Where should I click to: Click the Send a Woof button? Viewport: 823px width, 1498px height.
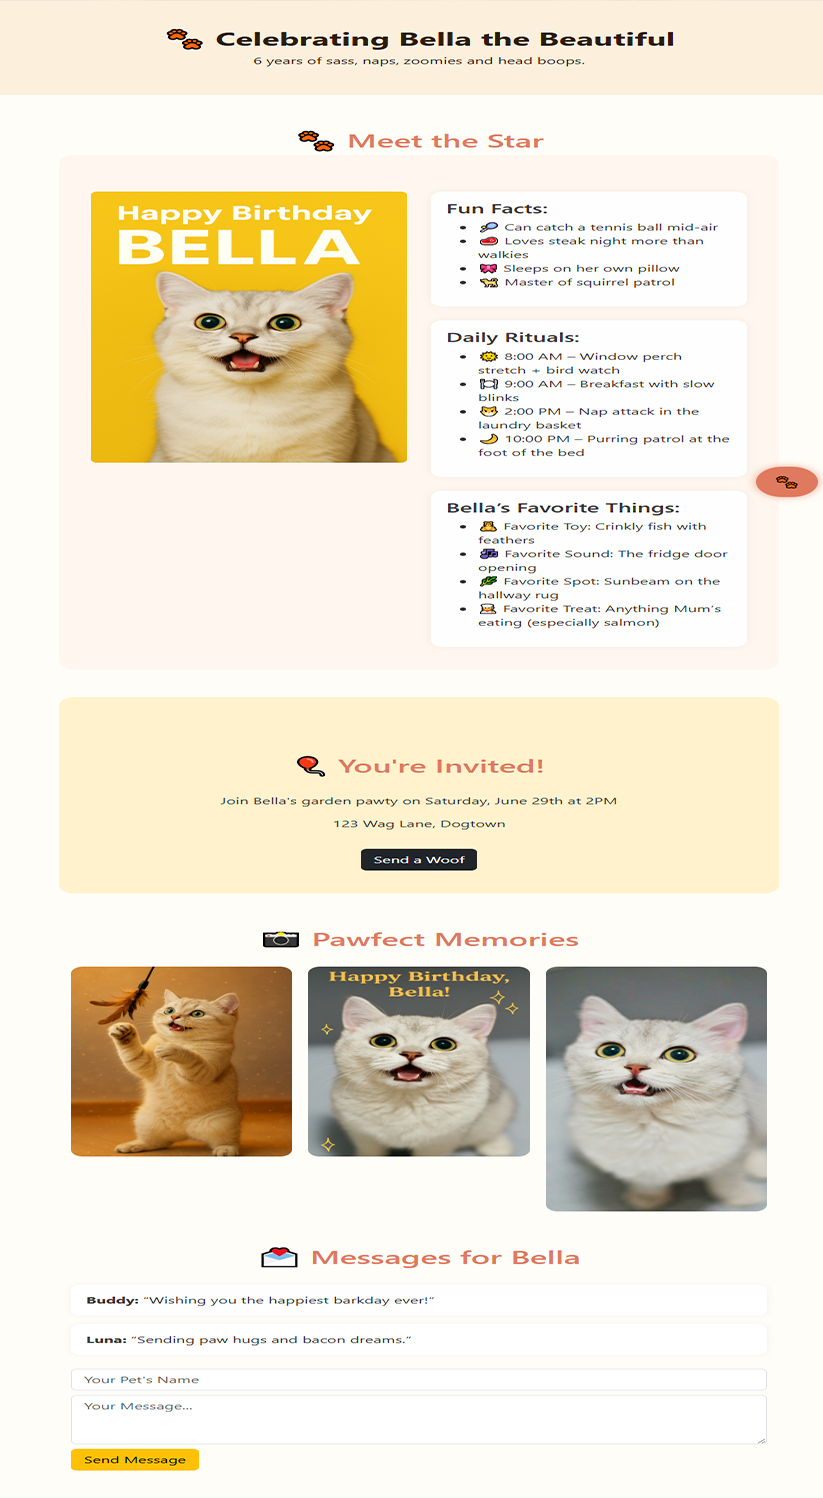click(419, 860)
